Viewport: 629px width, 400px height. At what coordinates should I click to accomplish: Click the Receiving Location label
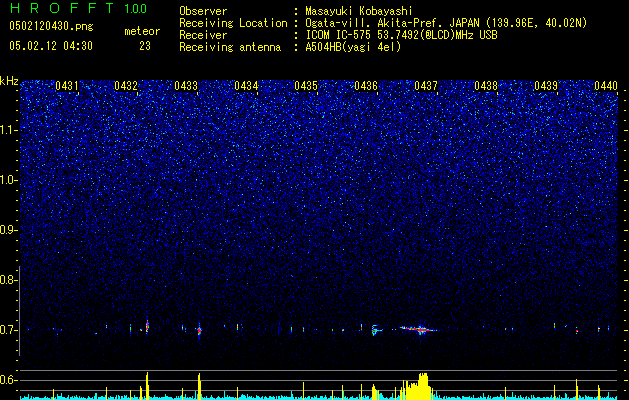tap(233, 23)
